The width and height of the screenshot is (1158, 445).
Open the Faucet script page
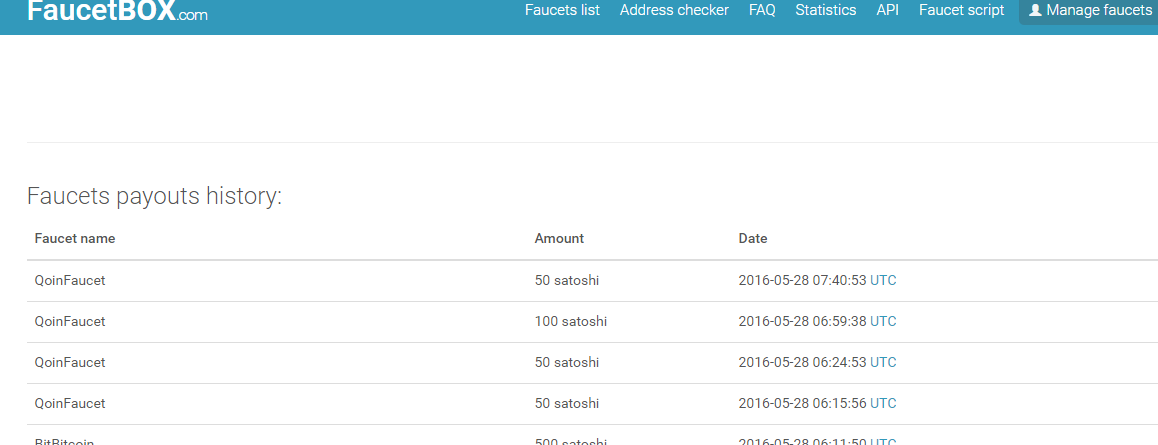(961, 10)
